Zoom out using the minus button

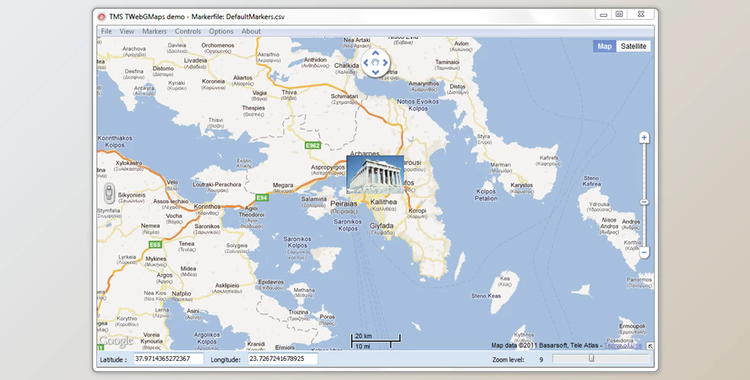tap(644, 252)
